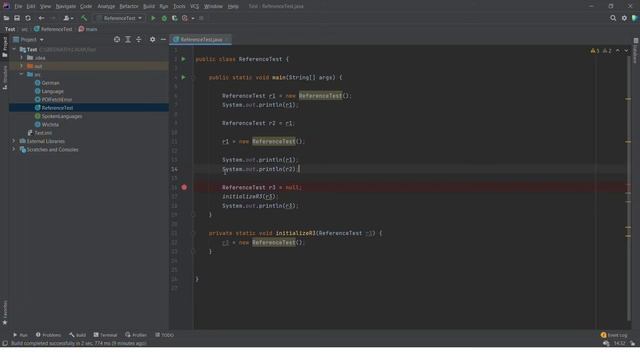Open the dropdown arrow next to profiler icon

click(193, 18)
